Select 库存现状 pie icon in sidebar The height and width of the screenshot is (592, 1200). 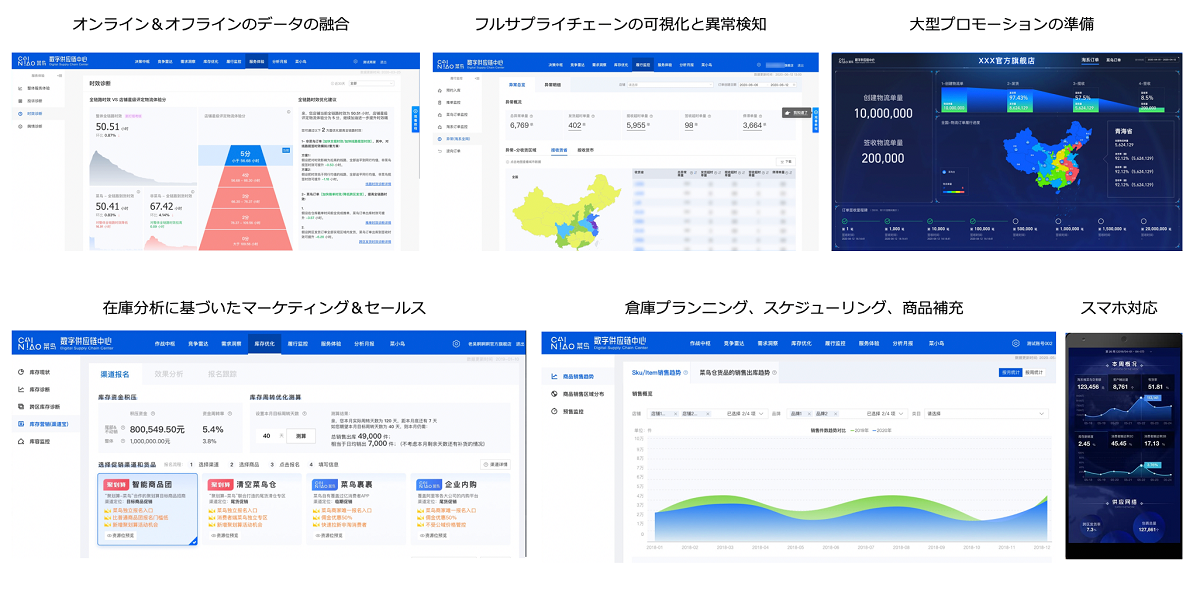pyautogui.click(x=22, y=372)
